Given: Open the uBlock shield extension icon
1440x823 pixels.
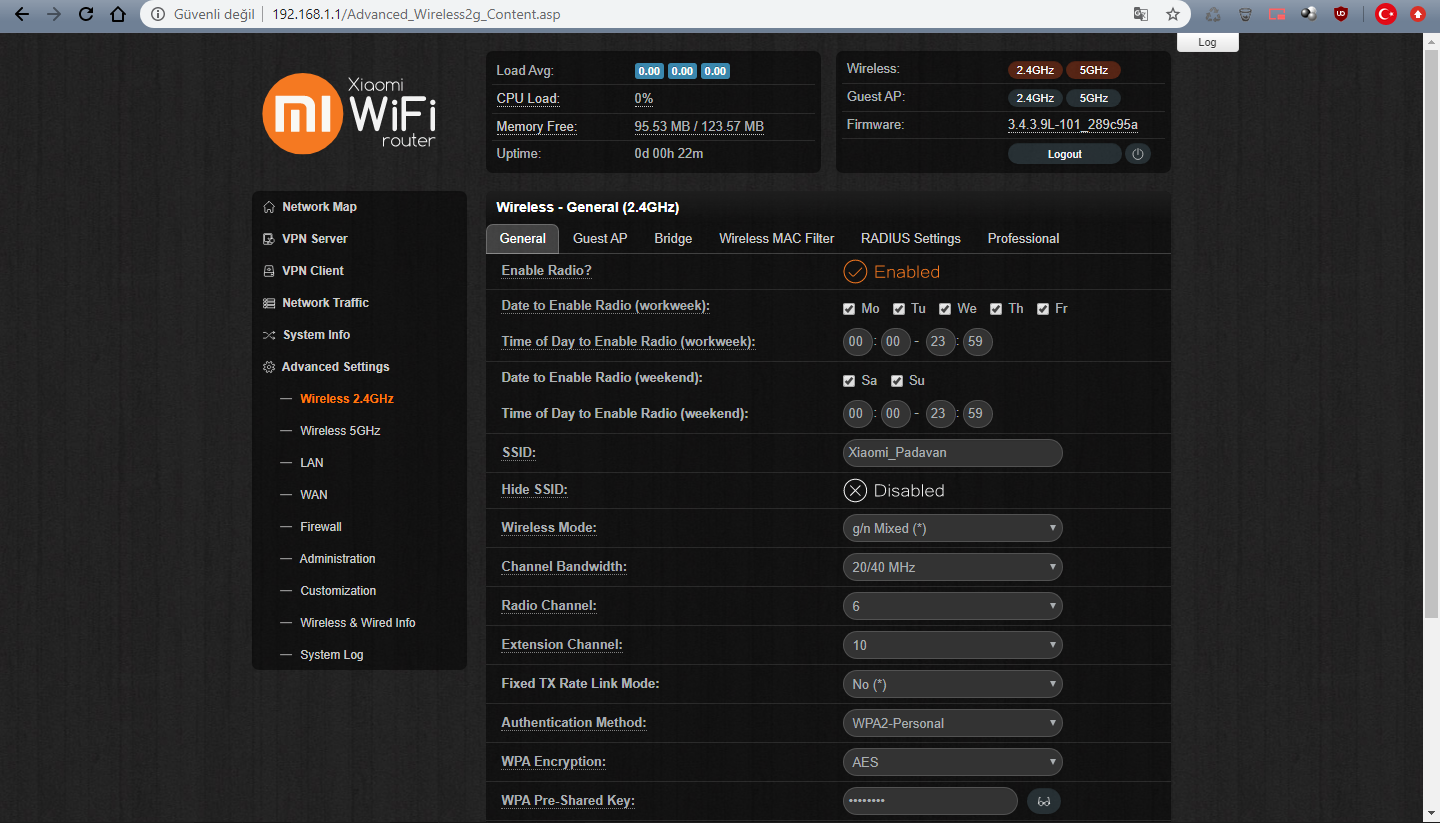Looking at the screenshot, I should pyautogui.click(x=1340, y=14).
